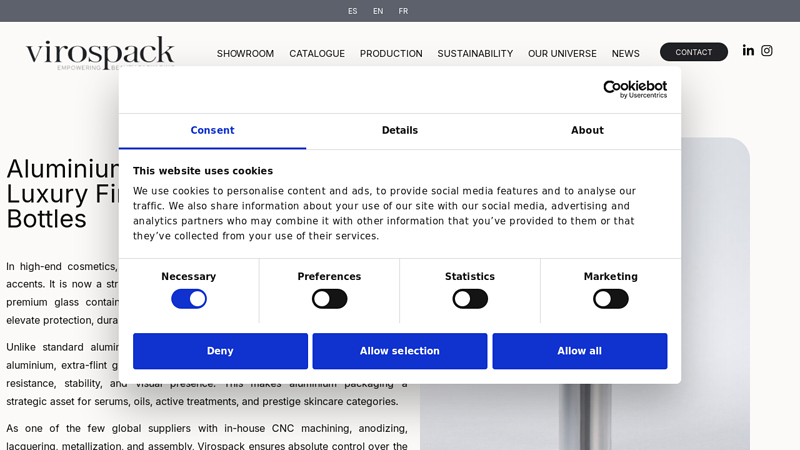Screen dimensions: 800x450
Task: Click the Allow all button
Action: pyautogui.click(x=579, y=351)
